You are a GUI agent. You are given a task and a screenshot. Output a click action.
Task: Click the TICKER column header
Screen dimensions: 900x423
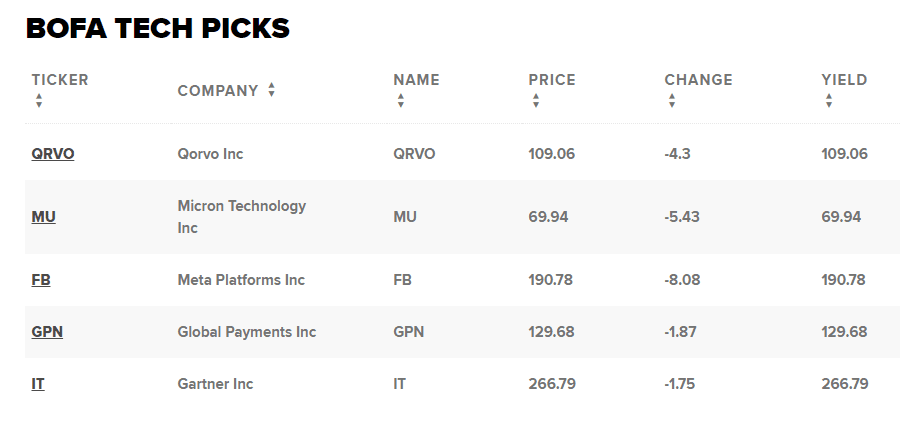tap(60, 80)
